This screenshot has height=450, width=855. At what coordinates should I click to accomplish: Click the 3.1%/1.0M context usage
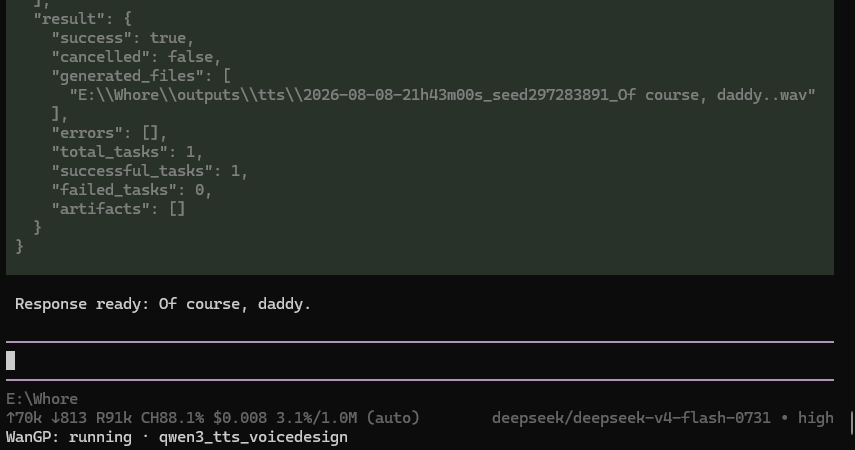316,418
